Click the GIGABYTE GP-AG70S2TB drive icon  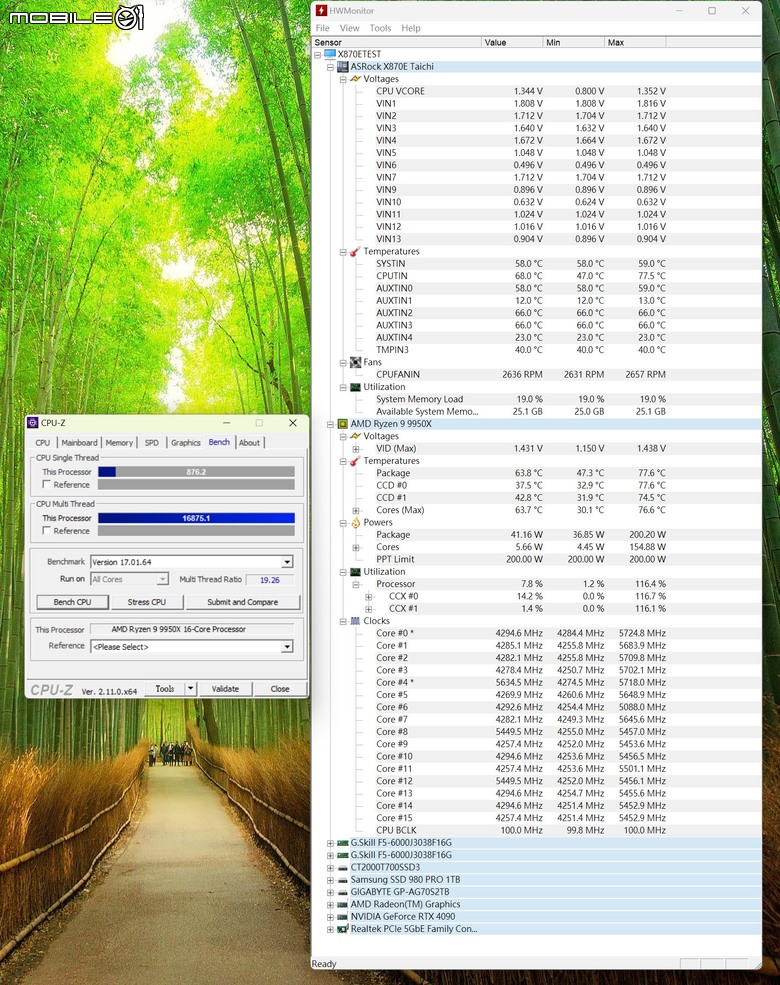(x=343, y=892)
